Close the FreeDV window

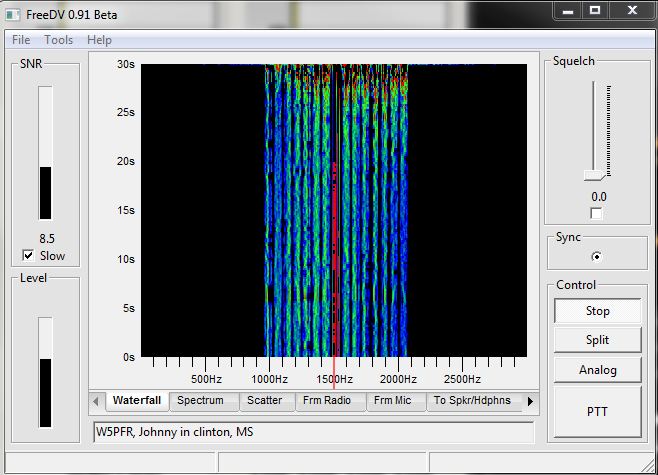point(630,9)
